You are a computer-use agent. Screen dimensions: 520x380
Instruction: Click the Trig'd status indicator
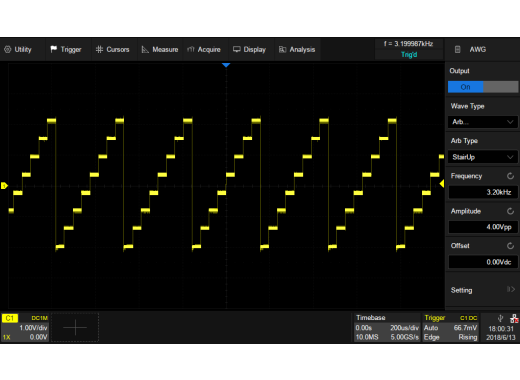[409, 55]
